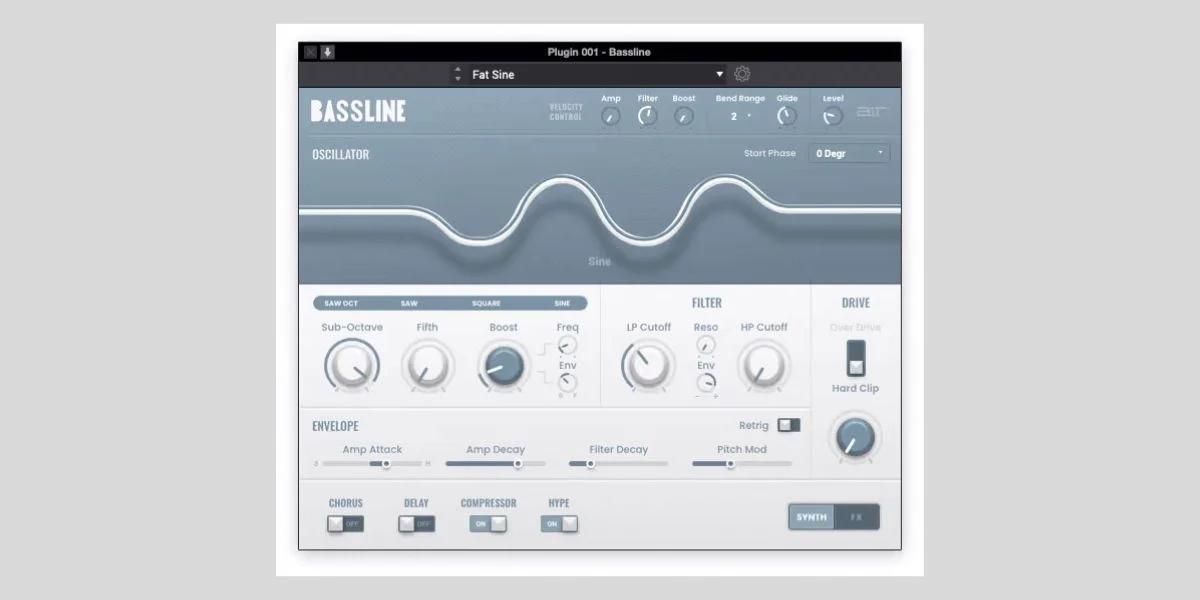Screen dimensions: 1200x600
Task: Enable the Retrig toggle
Action: pos(788,425)
